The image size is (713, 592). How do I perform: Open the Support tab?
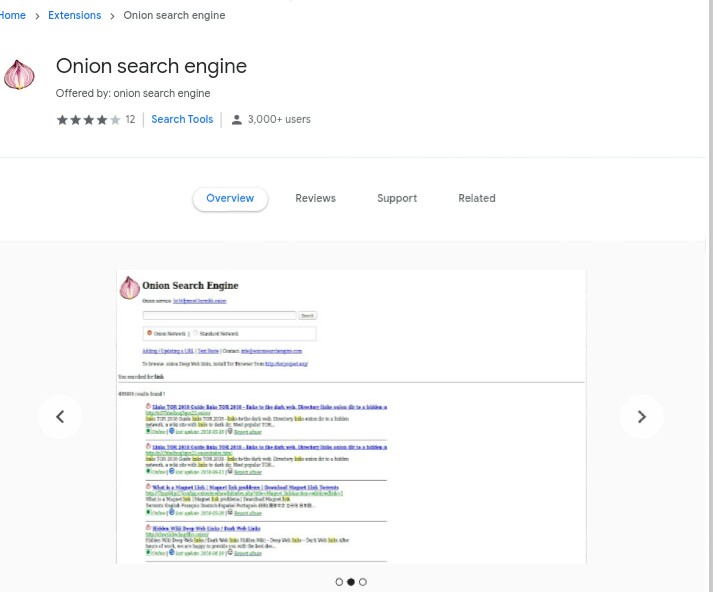pyautogui.click(x=397, y=199)
